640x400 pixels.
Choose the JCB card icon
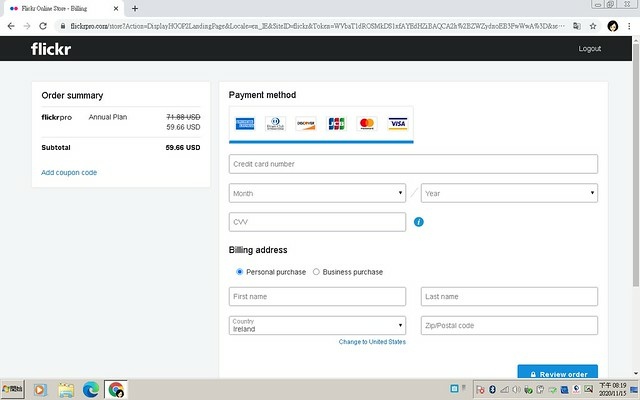pyautogui.click(x=336, y=124)
